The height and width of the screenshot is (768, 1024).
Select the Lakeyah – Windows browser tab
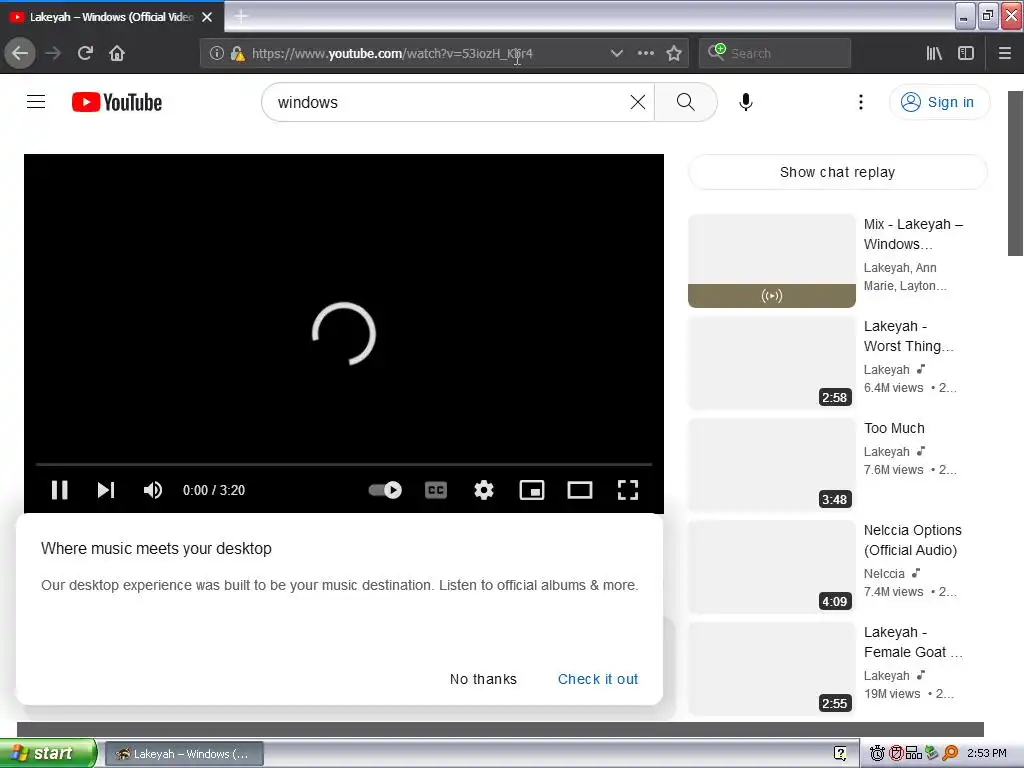[112, 17]
